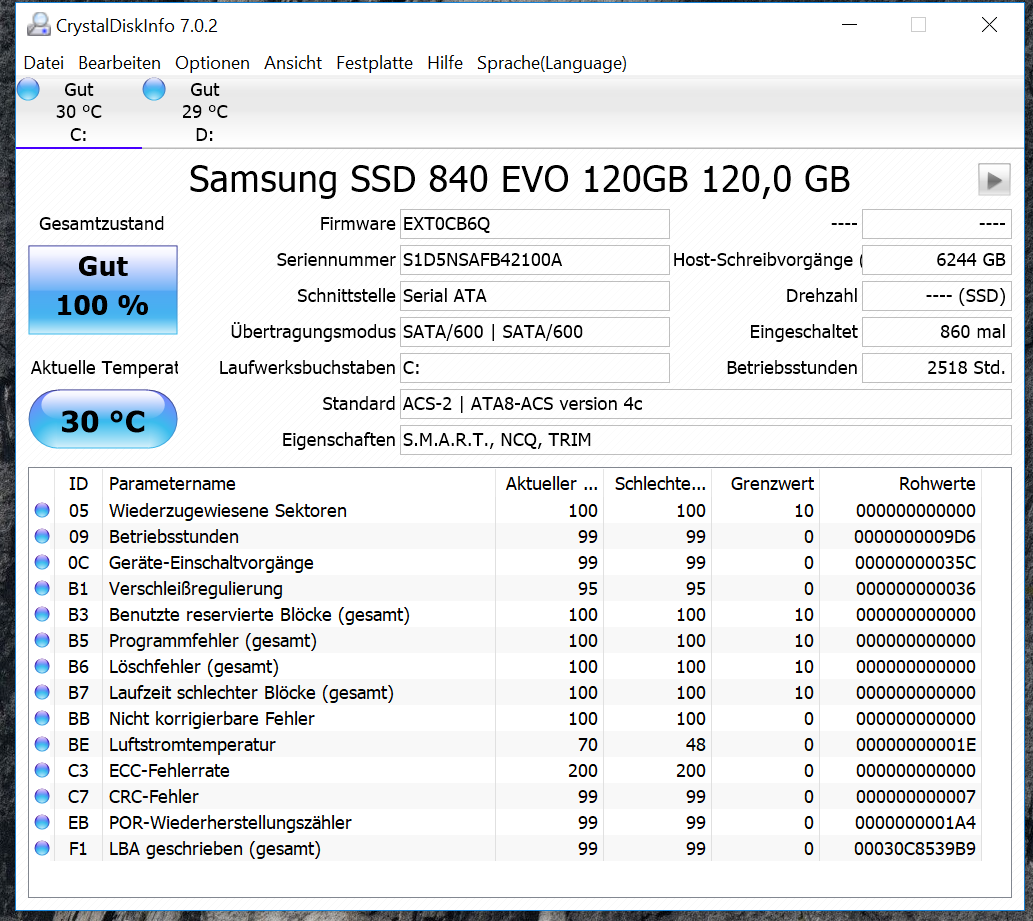1033x921 pixels.
Task: Select the C: drive tab at 30 °C
Action: [x=79, y=112]
